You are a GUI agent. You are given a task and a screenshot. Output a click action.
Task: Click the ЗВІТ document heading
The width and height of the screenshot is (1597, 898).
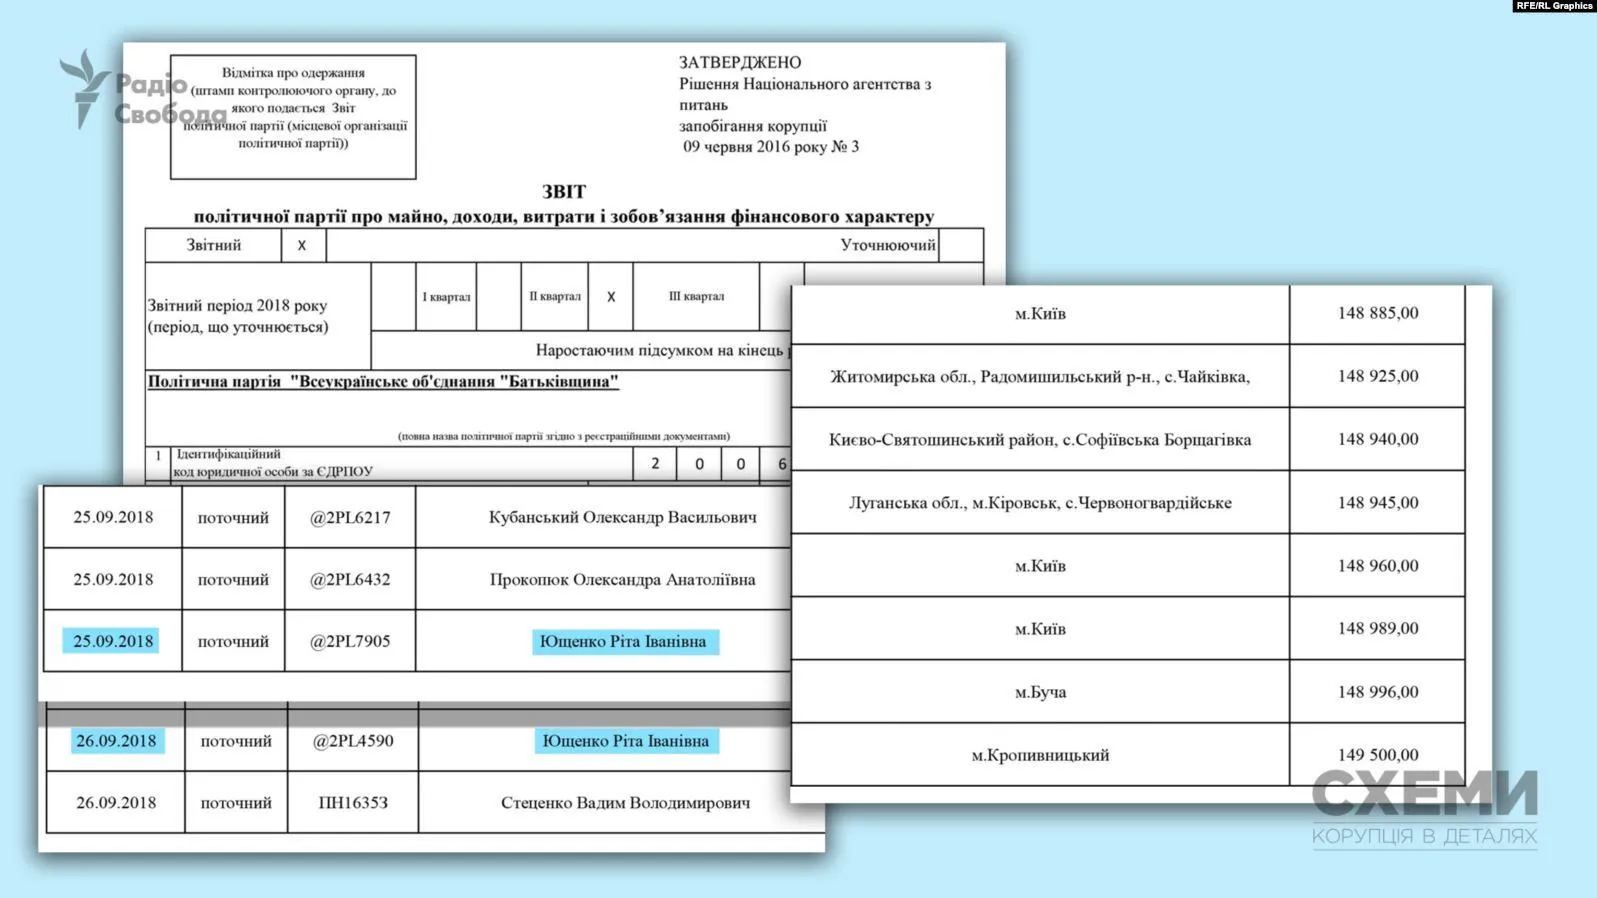coord(563,191)
